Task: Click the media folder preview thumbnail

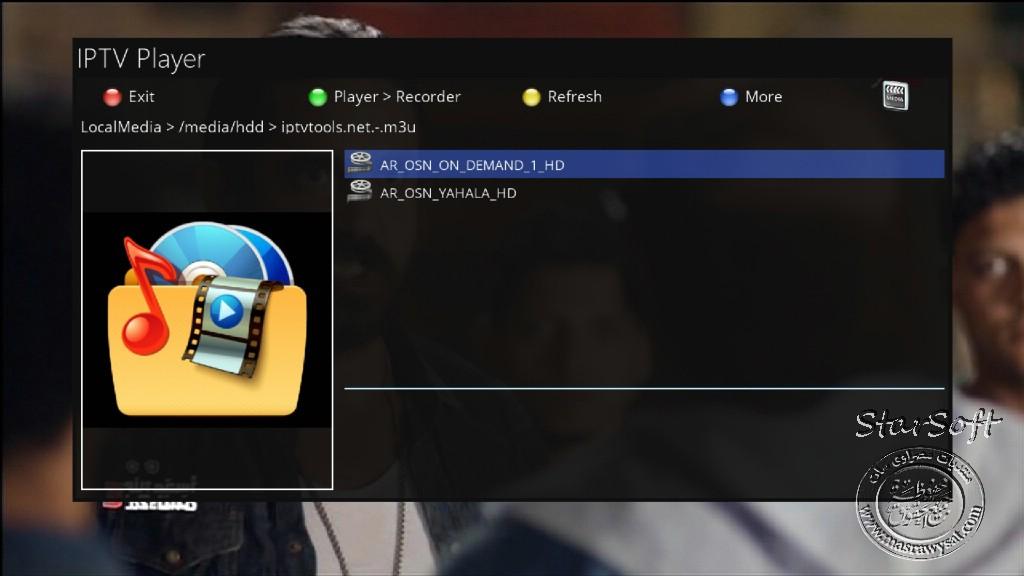Action: click(x=207, y=320)
